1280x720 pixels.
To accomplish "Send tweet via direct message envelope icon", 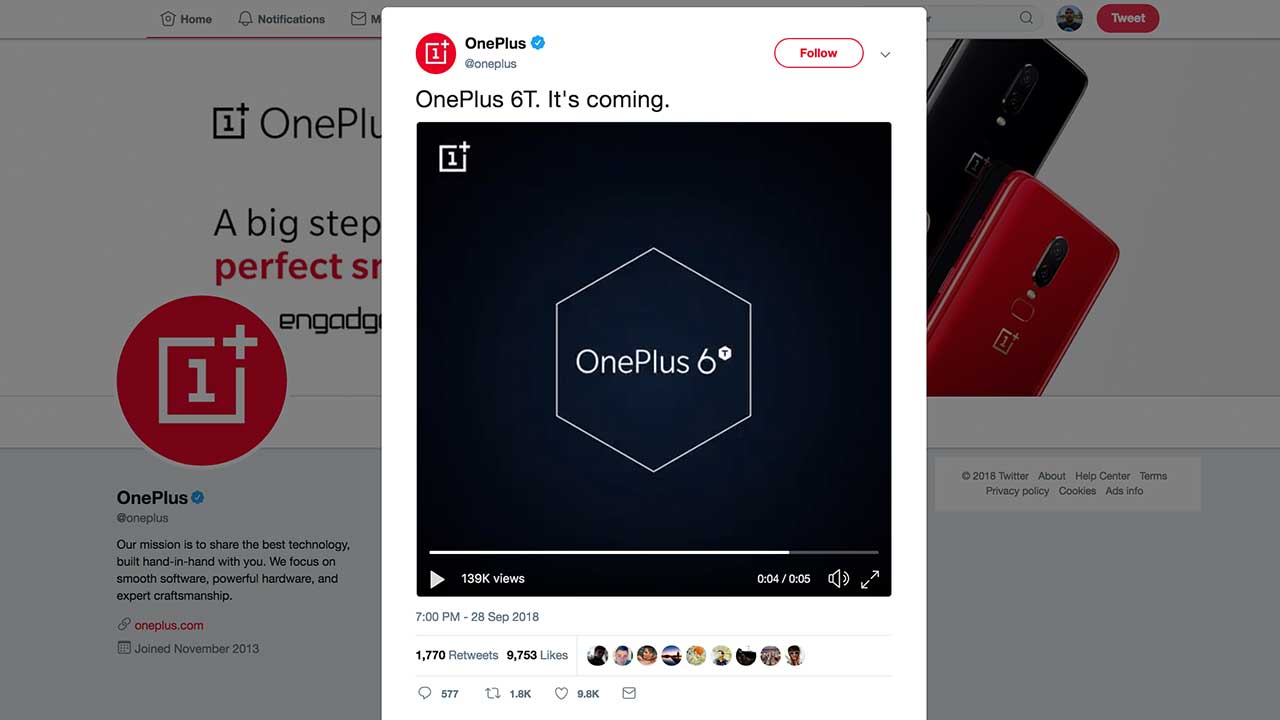I will coord(629,693).
